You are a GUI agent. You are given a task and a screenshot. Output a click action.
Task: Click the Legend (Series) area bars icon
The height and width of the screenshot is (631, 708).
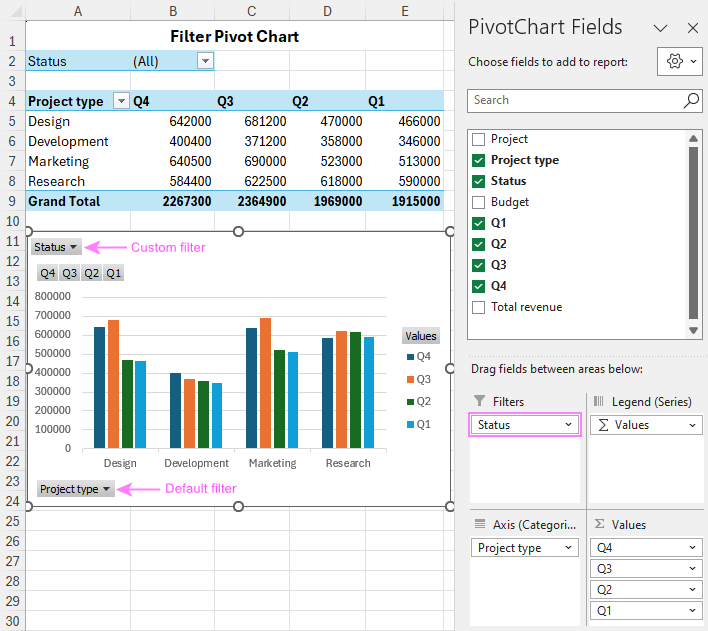pyautogui.click(x=598, y=401)
